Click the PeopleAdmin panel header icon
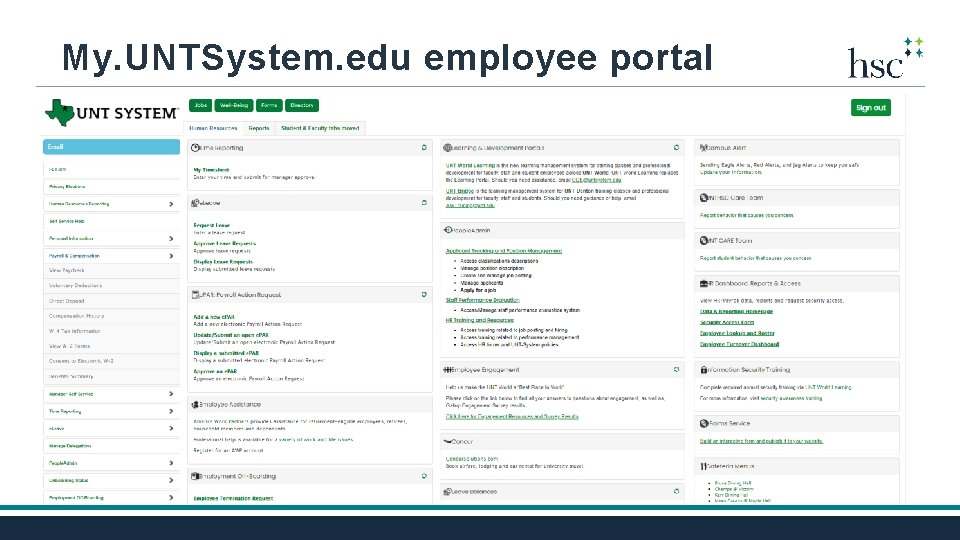 coord(448,230)
